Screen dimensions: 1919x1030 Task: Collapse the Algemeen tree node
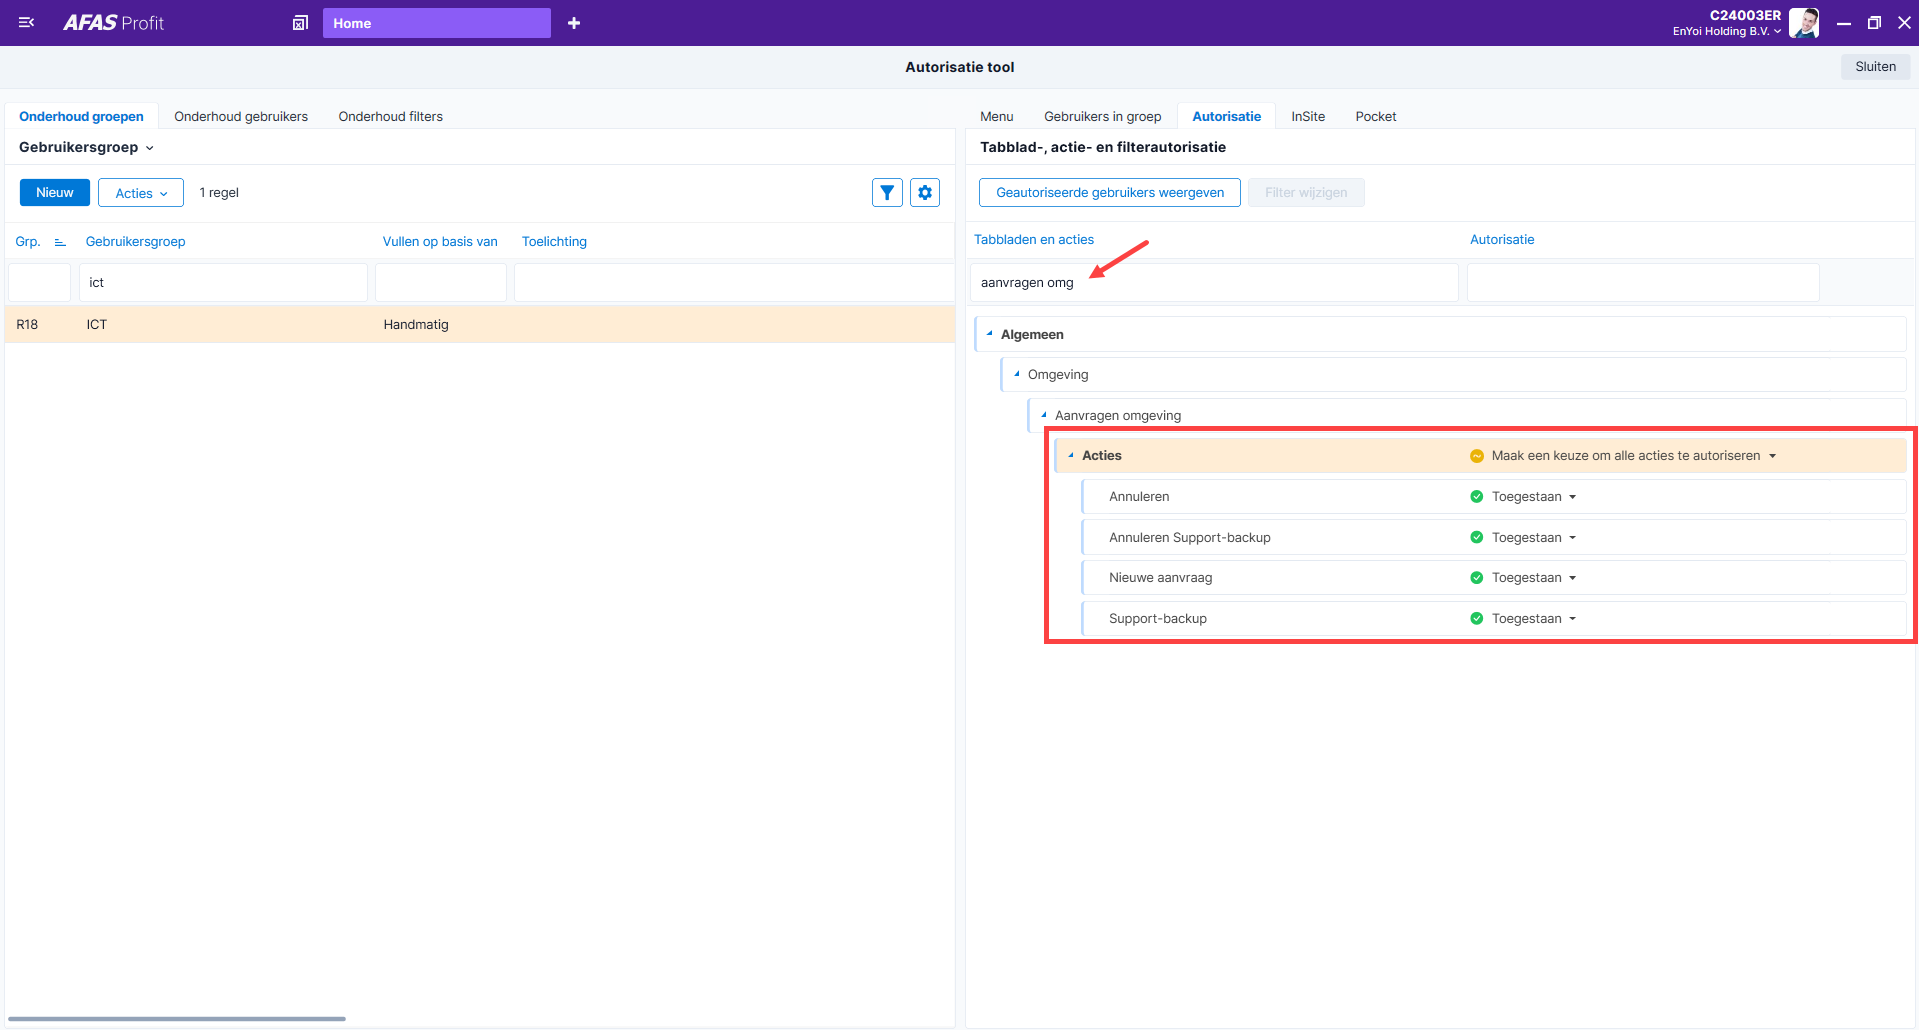coord(990,334)
